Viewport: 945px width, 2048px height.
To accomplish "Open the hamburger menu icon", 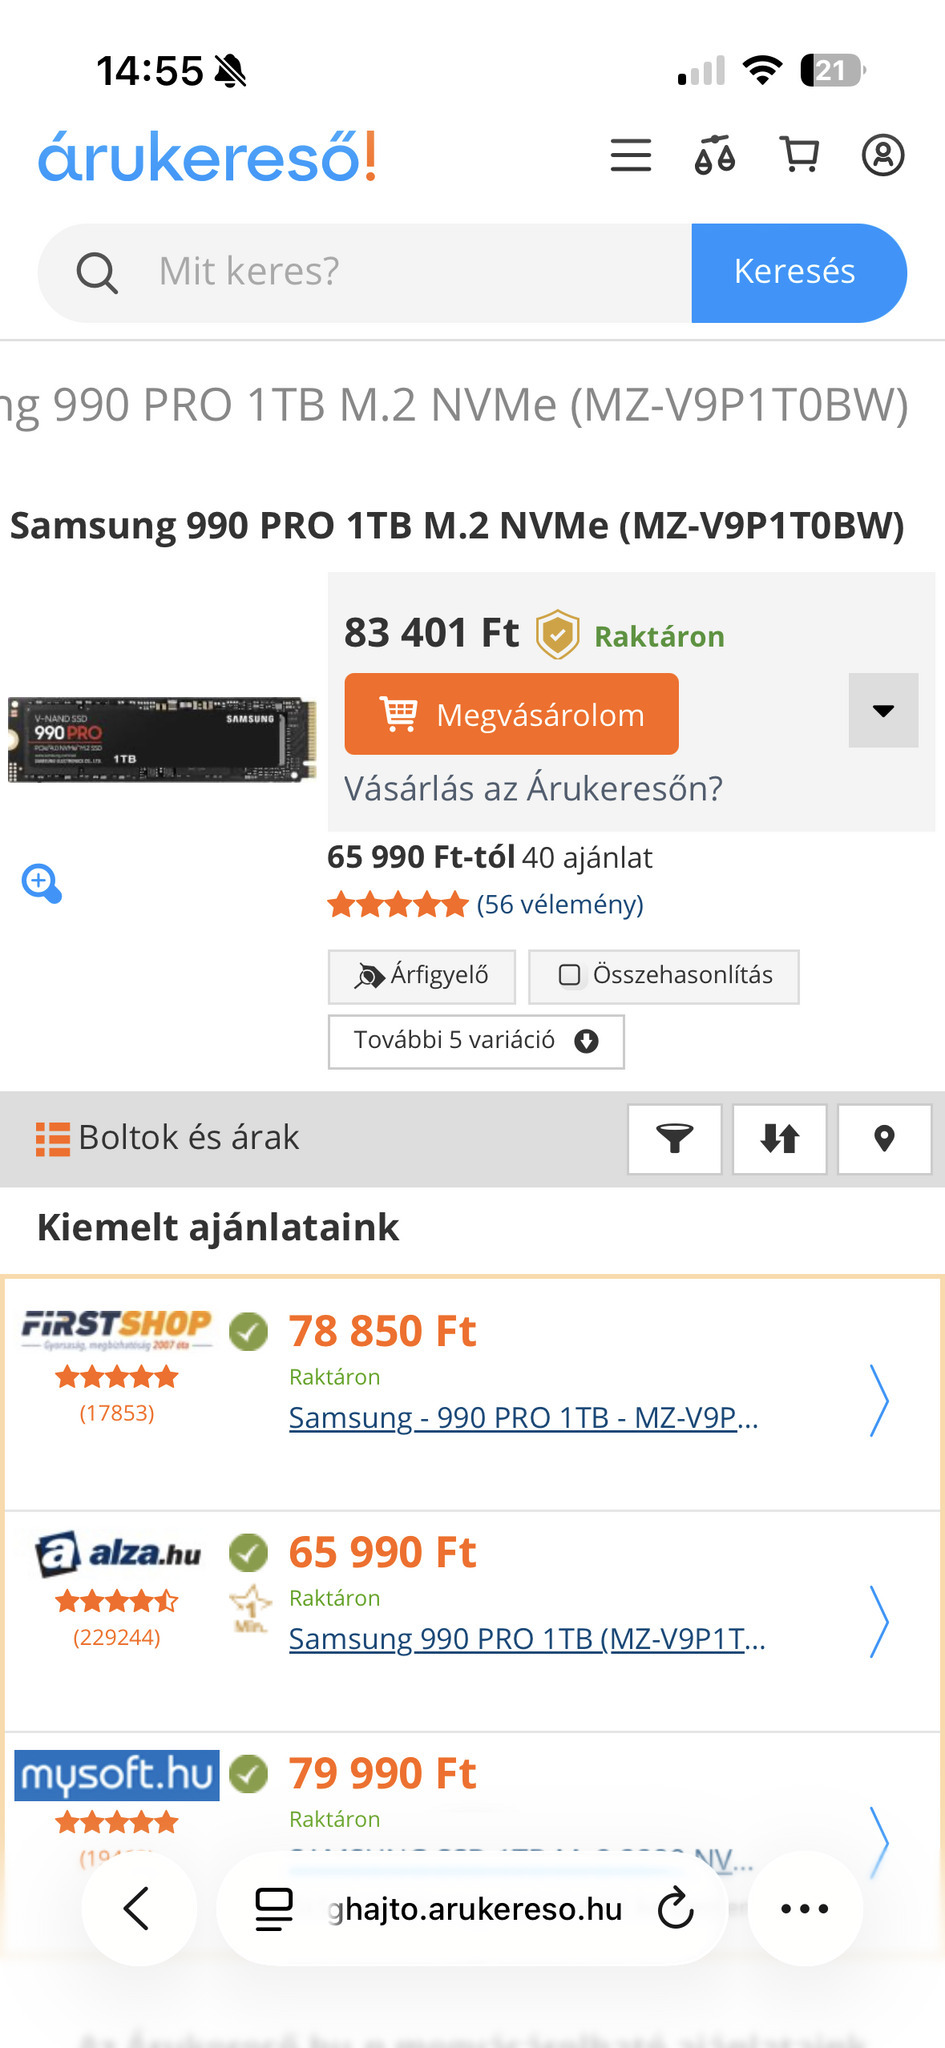I will 631,155.
